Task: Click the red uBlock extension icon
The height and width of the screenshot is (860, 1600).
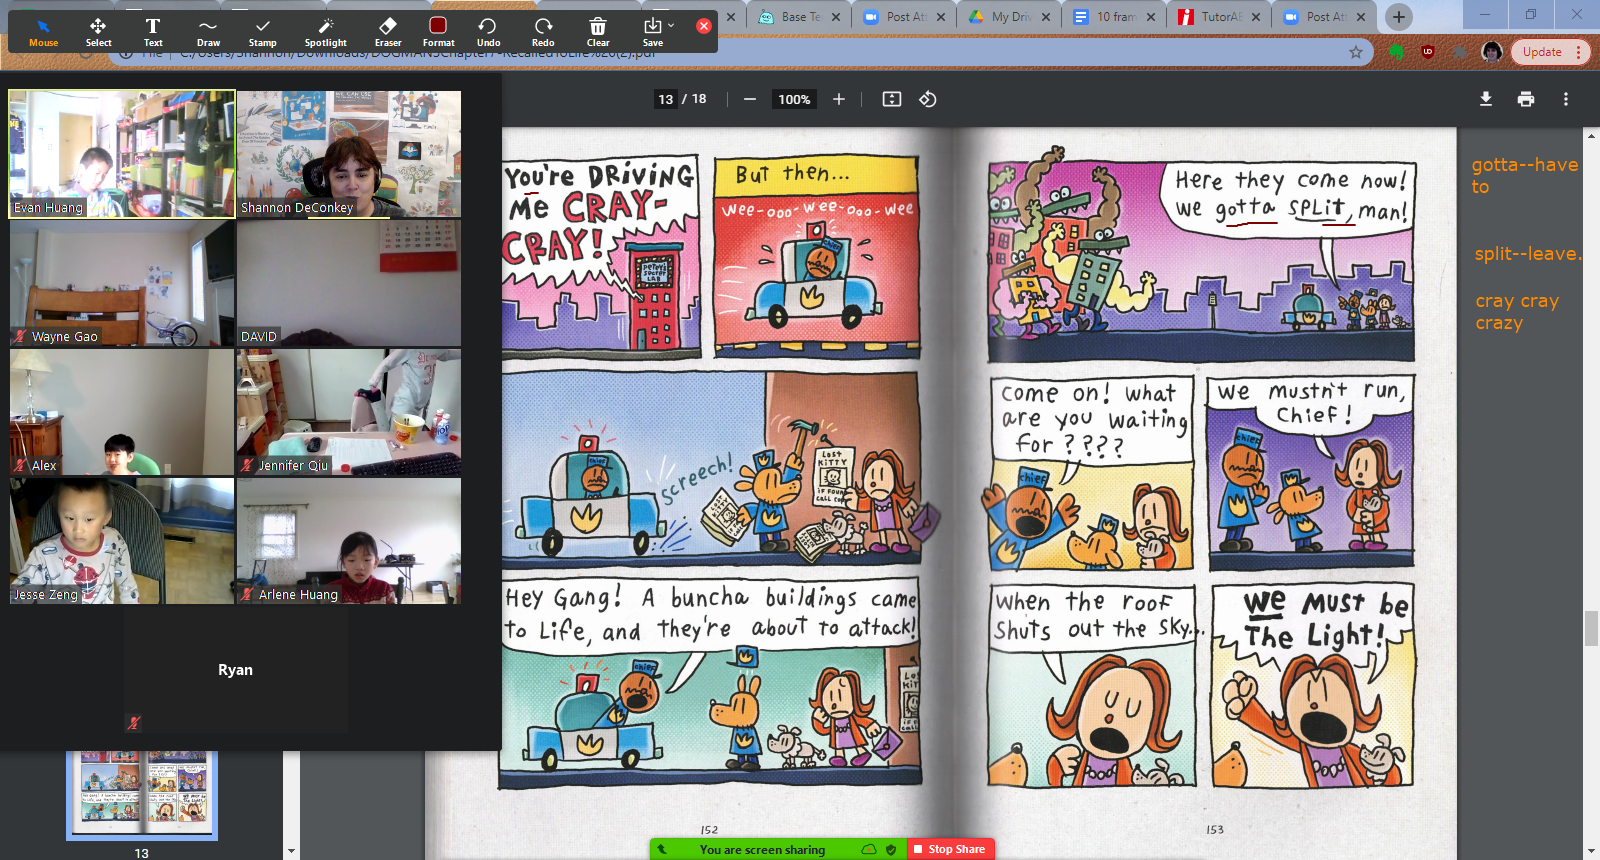Action: (x=1428, y=52)
